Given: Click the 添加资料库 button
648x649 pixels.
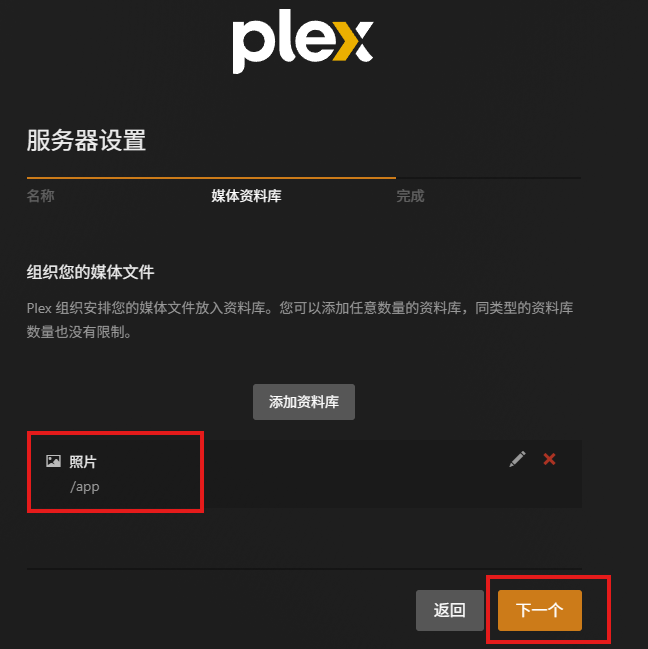Looking at the screenshot, I should point(304,402).
